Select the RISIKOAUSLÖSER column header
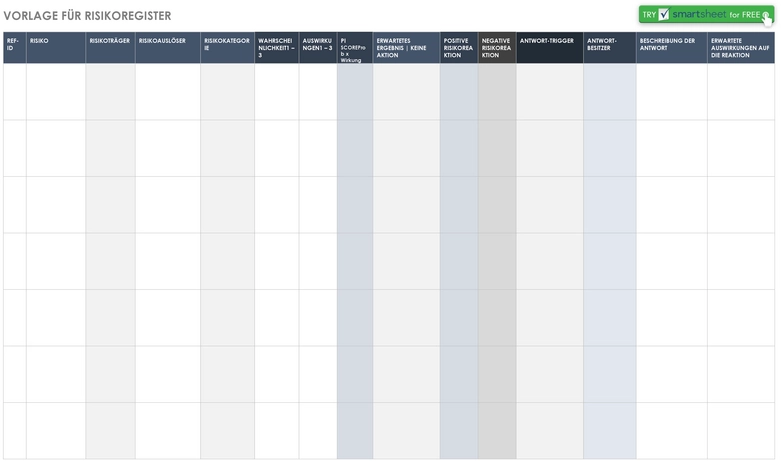 [168, 48]
